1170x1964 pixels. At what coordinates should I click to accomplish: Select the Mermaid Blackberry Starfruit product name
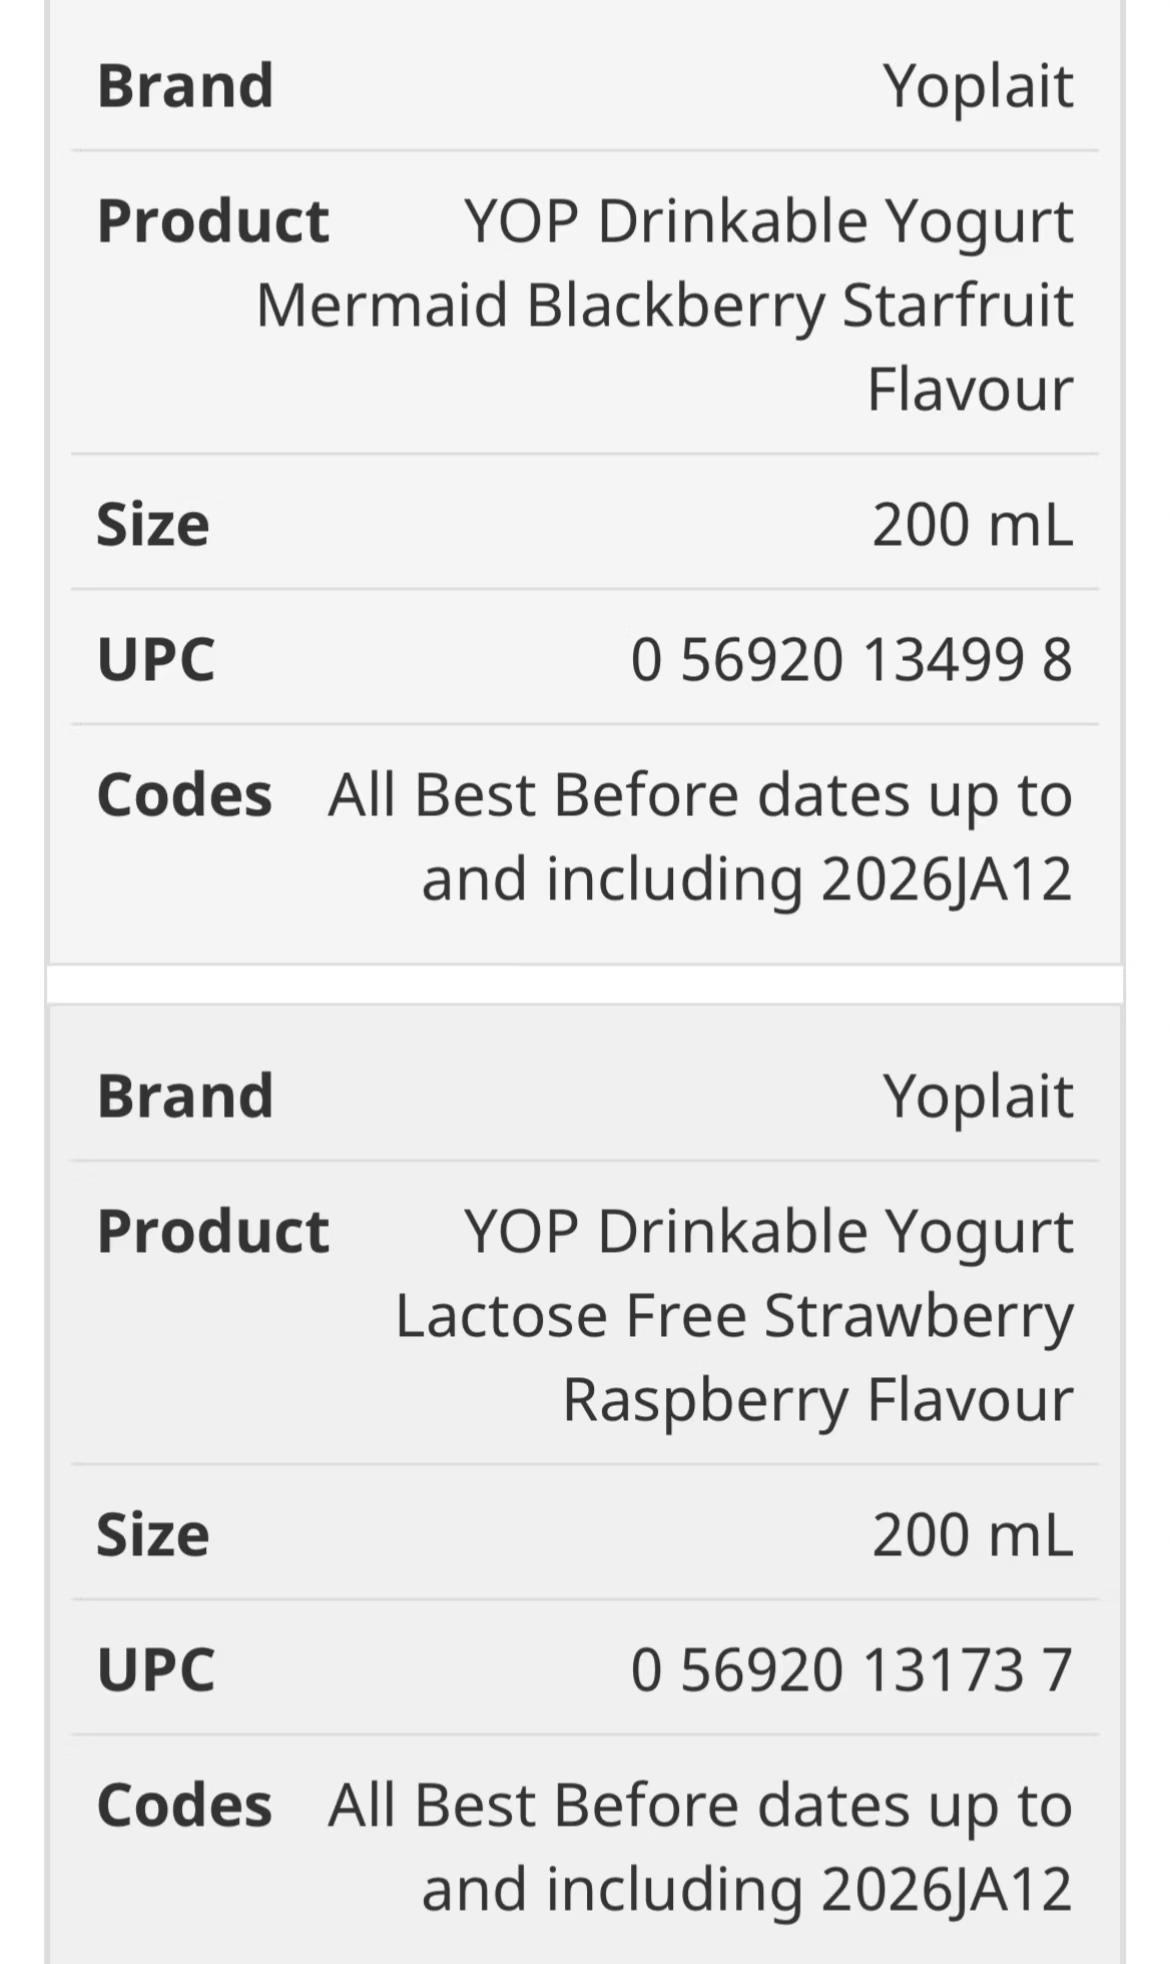[665, 304]
